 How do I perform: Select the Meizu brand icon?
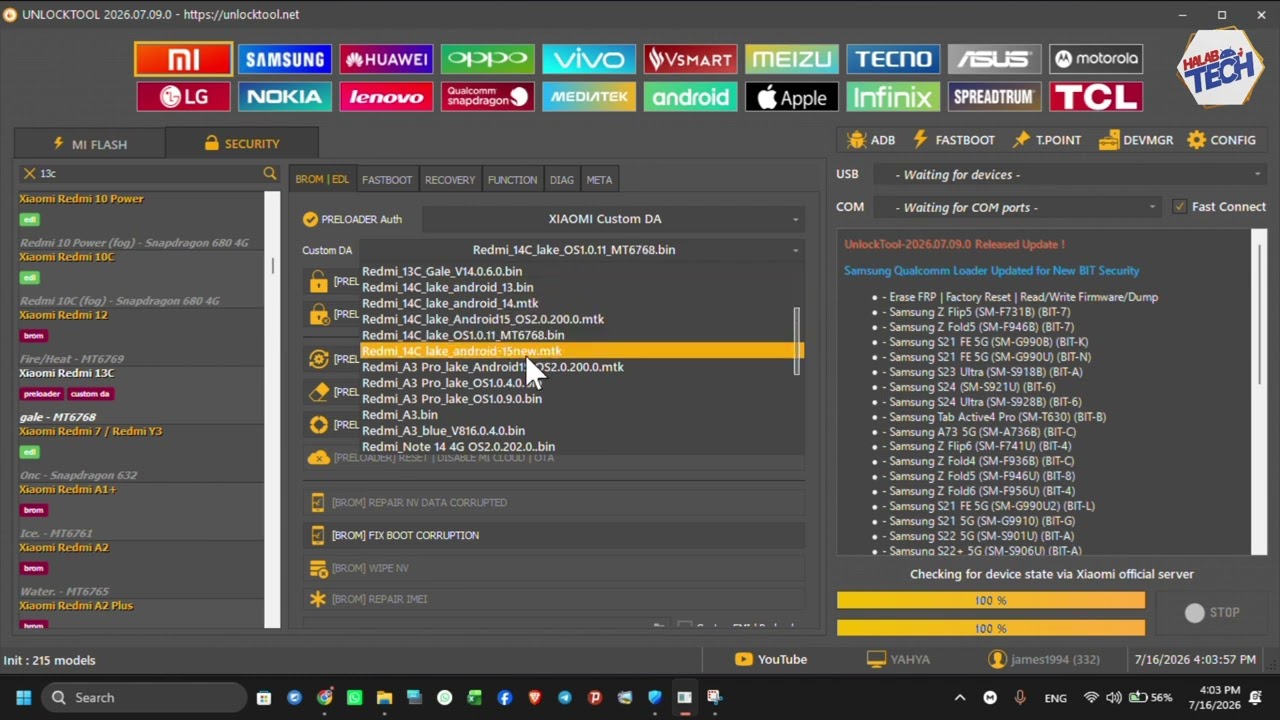[791, 59]
